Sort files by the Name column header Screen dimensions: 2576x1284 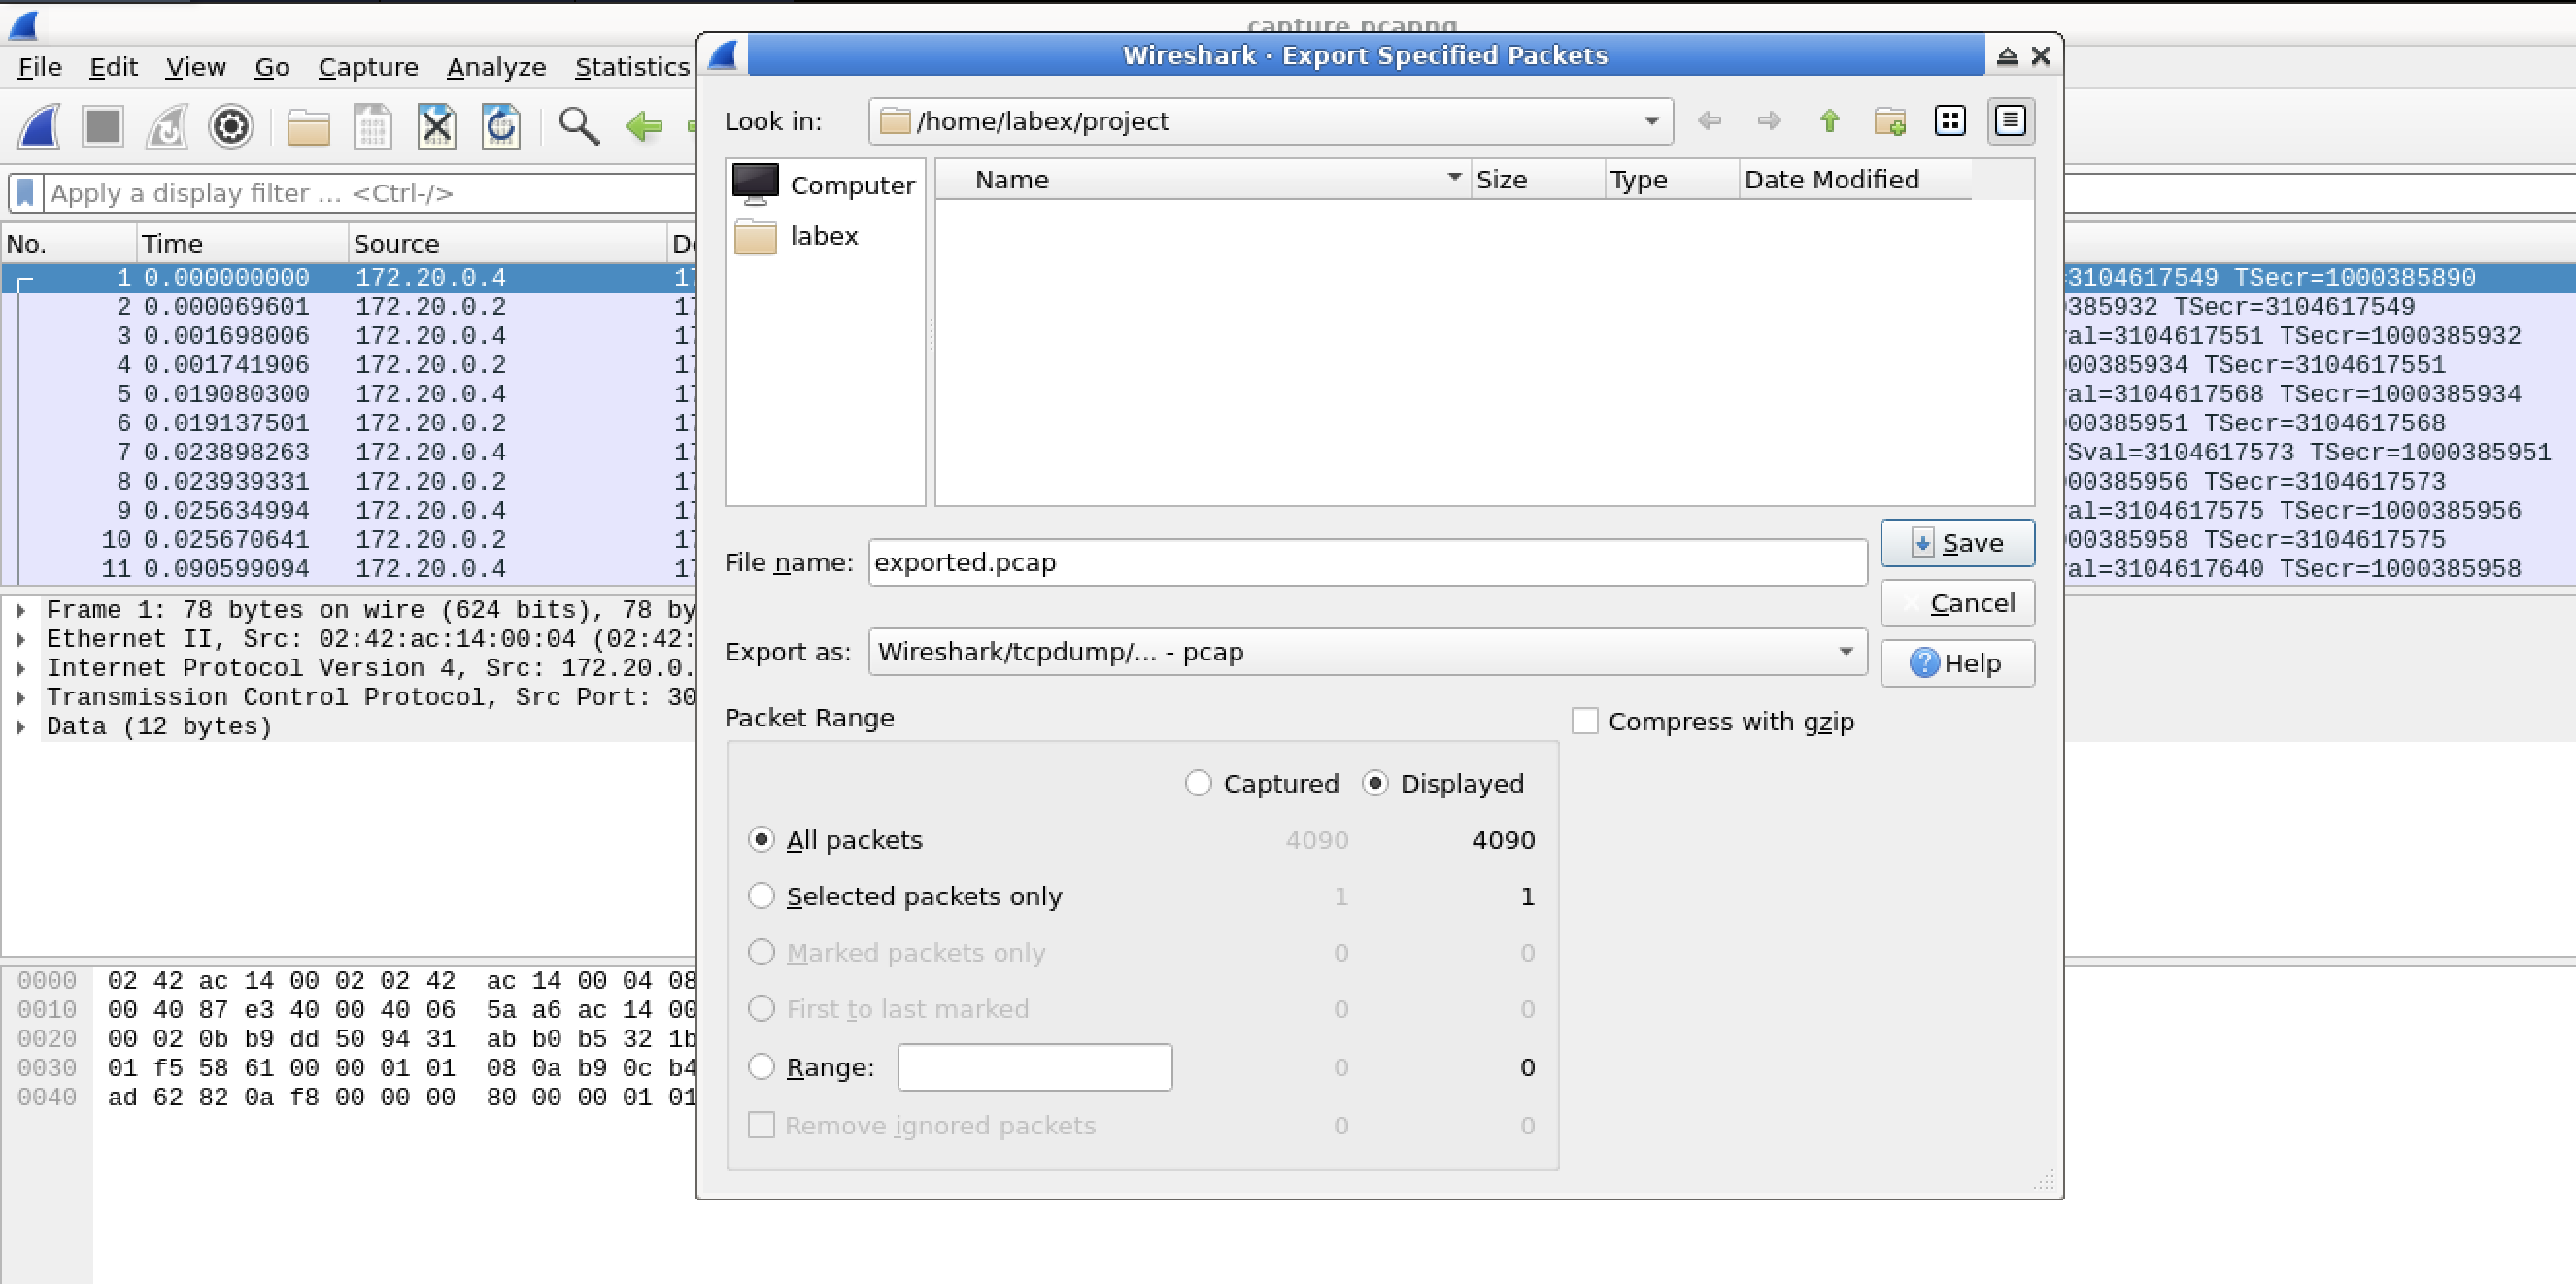pyautogui.click(x=1011, y=179)
